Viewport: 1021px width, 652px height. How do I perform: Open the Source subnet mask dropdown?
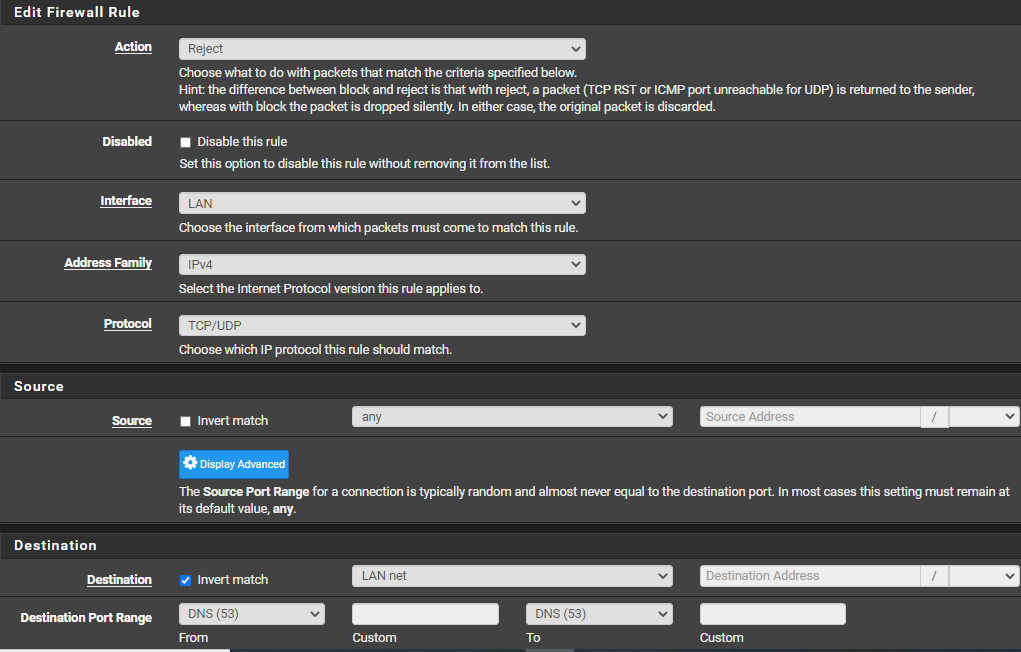[984, 417]
